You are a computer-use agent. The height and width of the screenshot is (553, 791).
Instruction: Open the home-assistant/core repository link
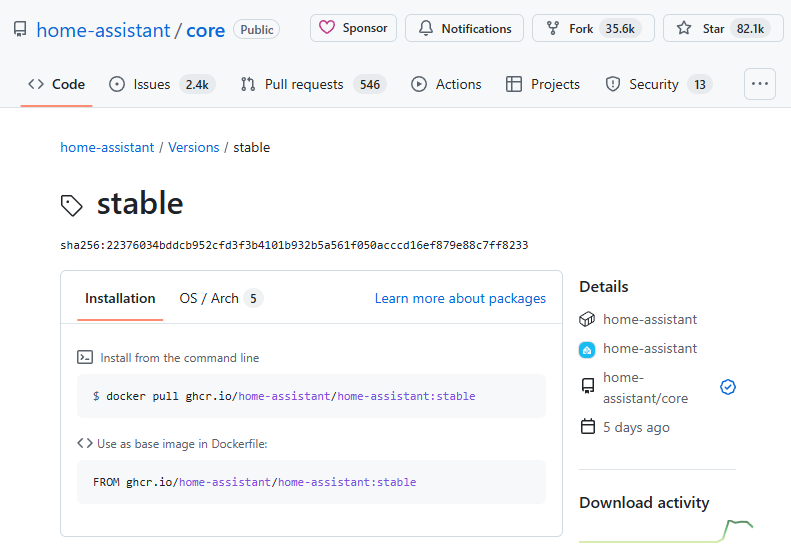[645, 388]
